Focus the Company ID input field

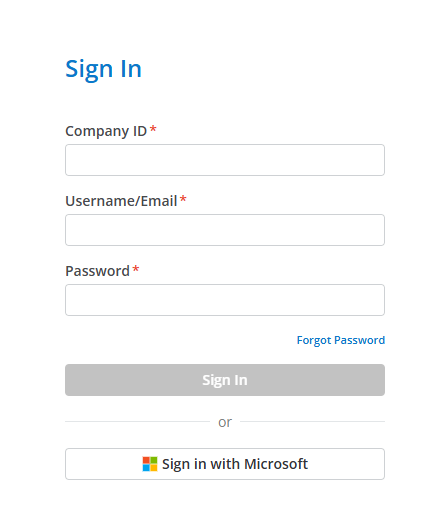[x=225, y=160]
